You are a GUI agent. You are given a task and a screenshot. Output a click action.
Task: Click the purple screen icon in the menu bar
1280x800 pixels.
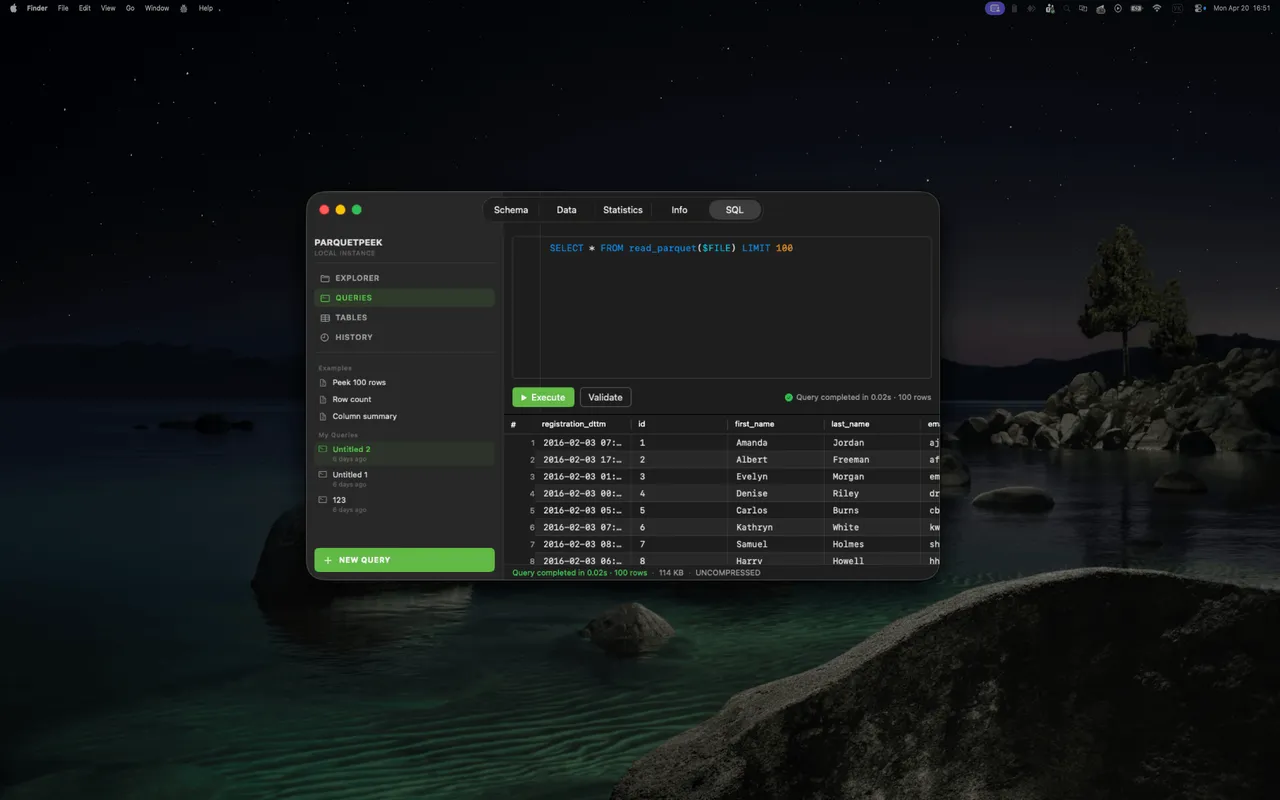click(x=994, y=8)
